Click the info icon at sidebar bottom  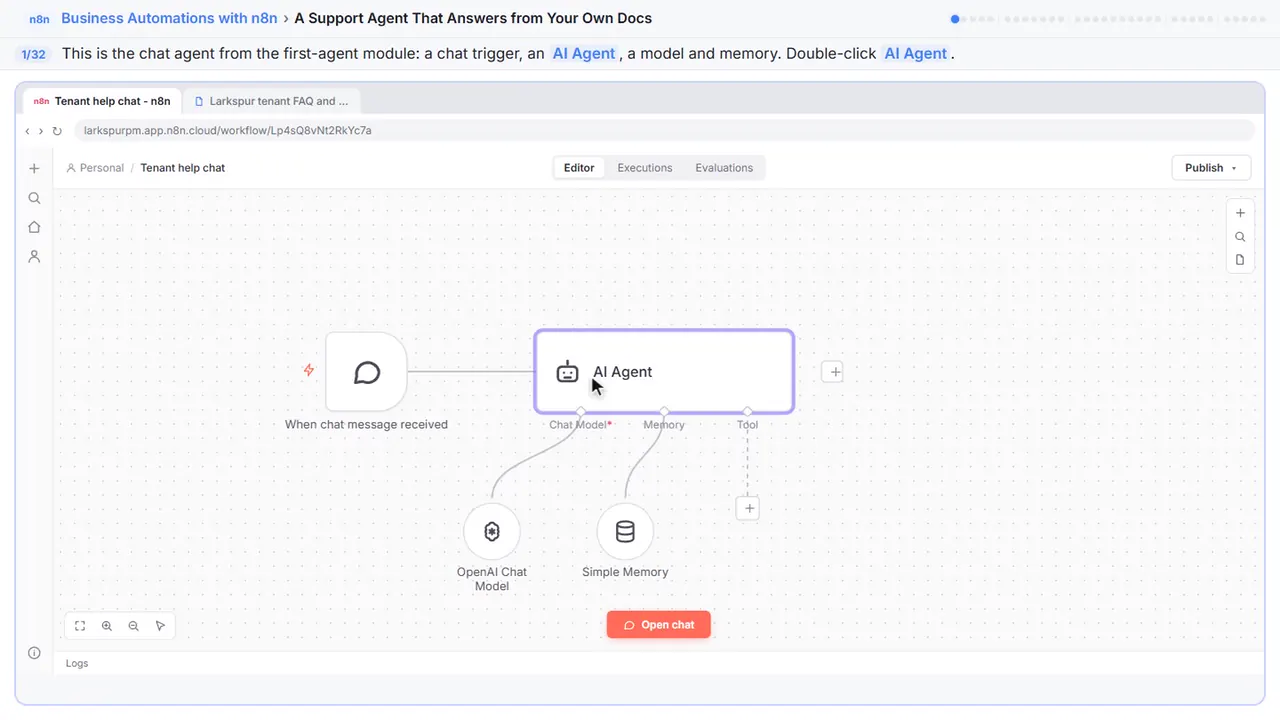pos(34,653)
